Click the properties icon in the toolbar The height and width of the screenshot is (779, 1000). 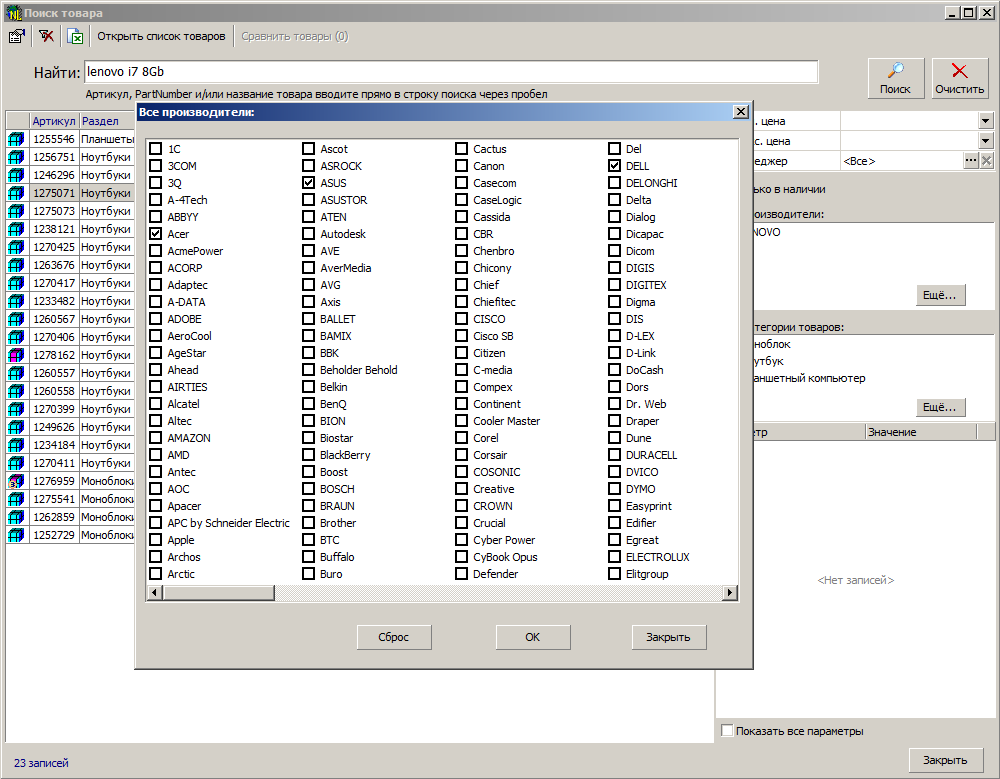(17, 36)
